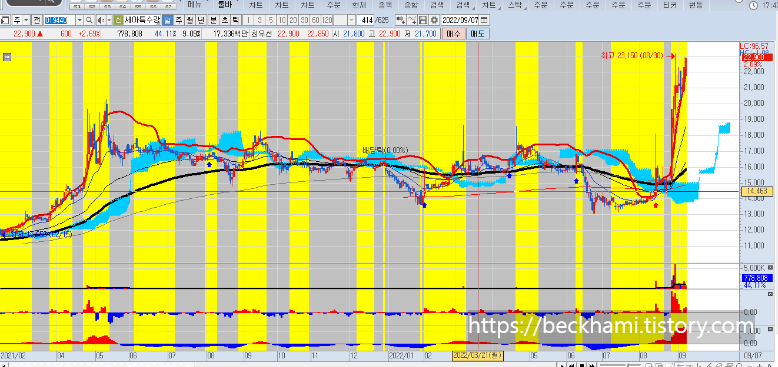Click the window icon at toolbar's far left
Screen dimensions: 778x367
[5, 20]
